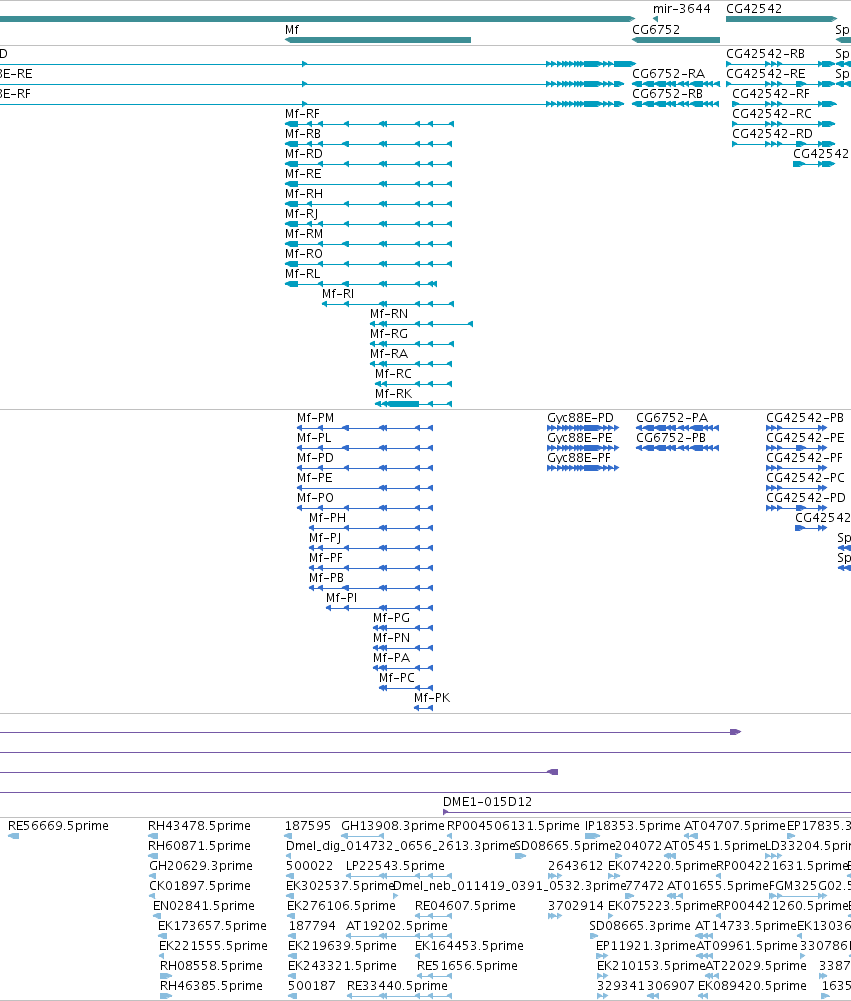The width and height of the screenshot is (851, 1001).
Task: Click the Gyc88E-PF protein label
Action: point(578,458)
